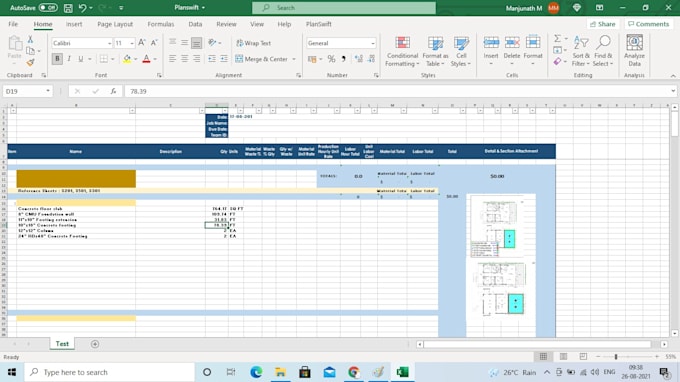Toggle Wrap Text
This screenshot has height=382, width=680.
pyautogui.click(x=254, y=43)
